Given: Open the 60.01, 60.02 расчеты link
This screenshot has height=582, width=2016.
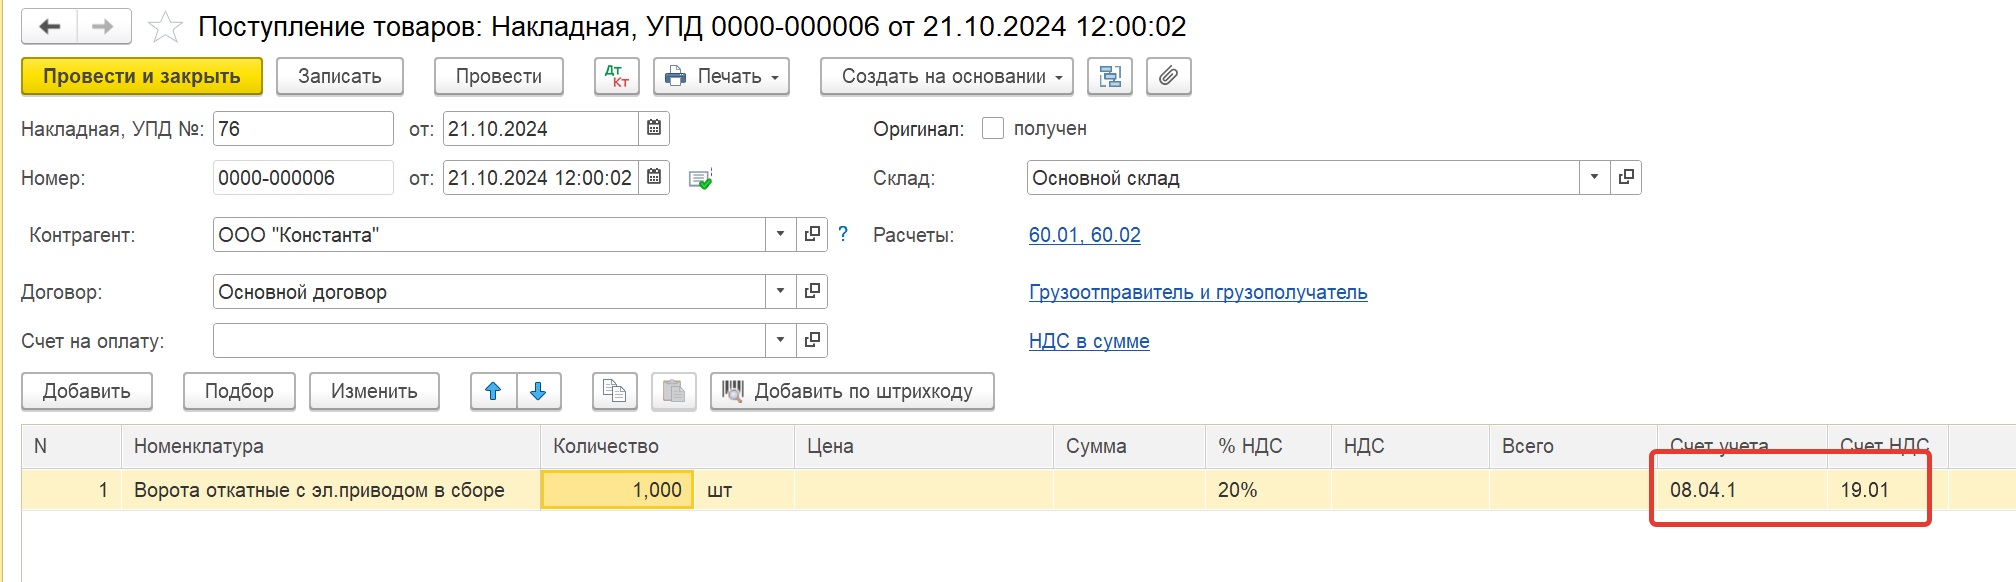Looking at the screenshot, I should pyautogui.click(x=1084, y=235).
